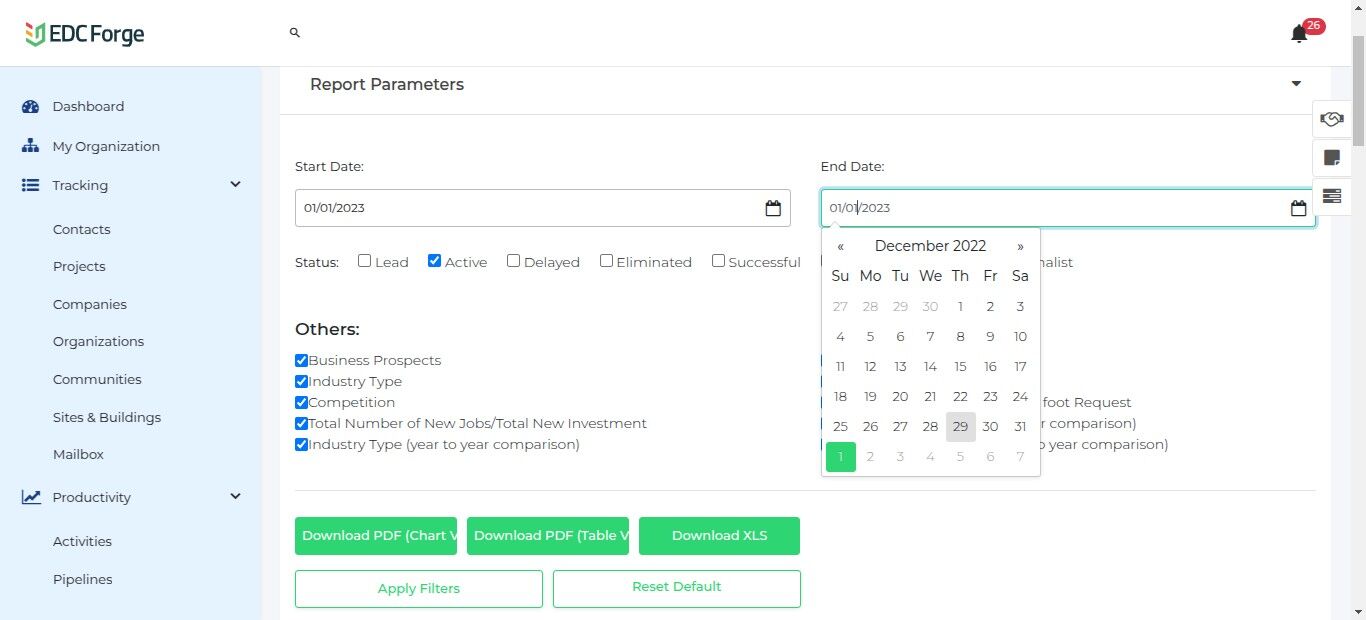Uncheck the Active status checkbox

point(434,261)
